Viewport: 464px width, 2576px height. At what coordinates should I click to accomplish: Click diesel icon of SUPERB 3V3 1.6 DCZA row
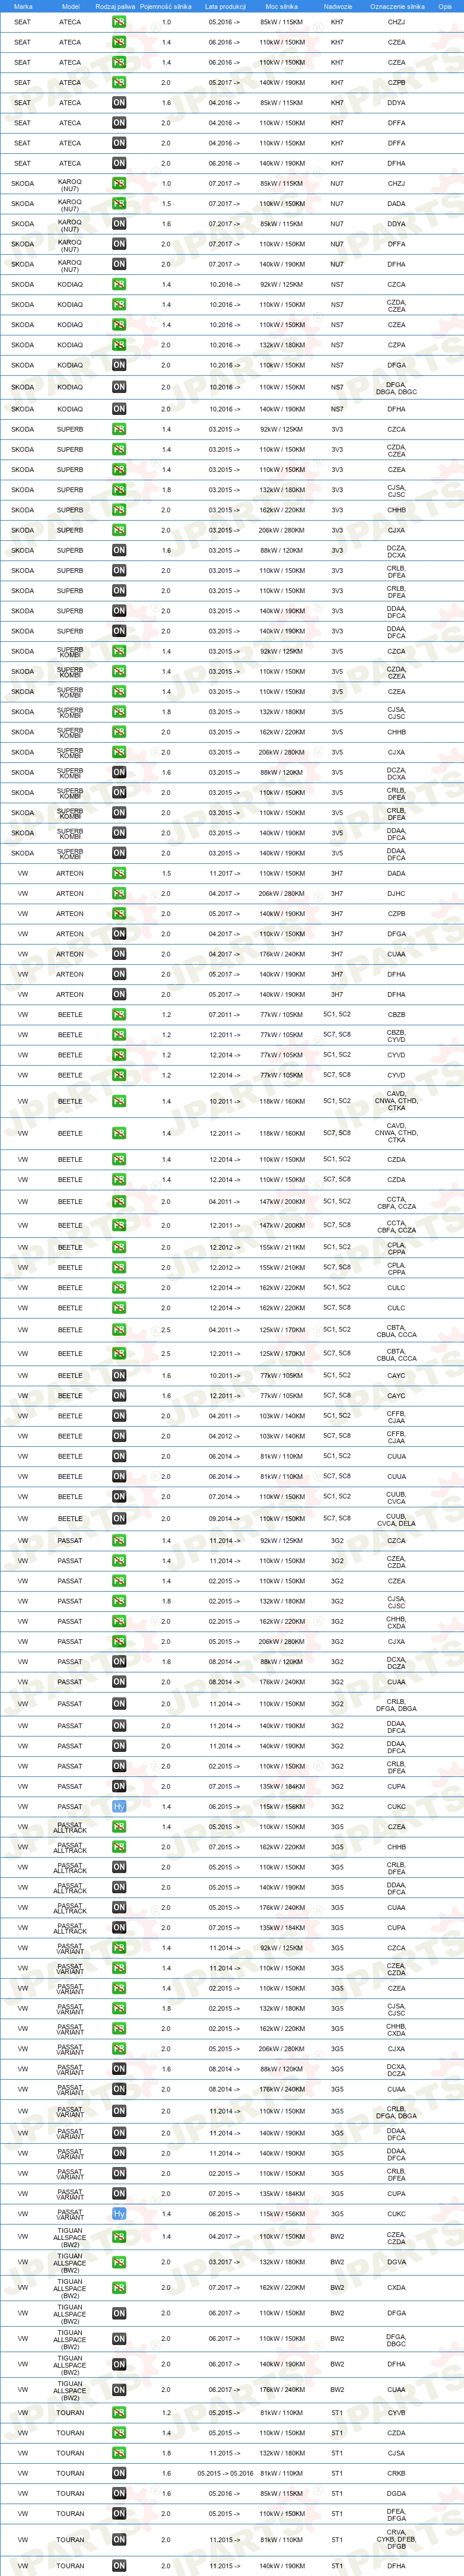click(x=119, y=550)
